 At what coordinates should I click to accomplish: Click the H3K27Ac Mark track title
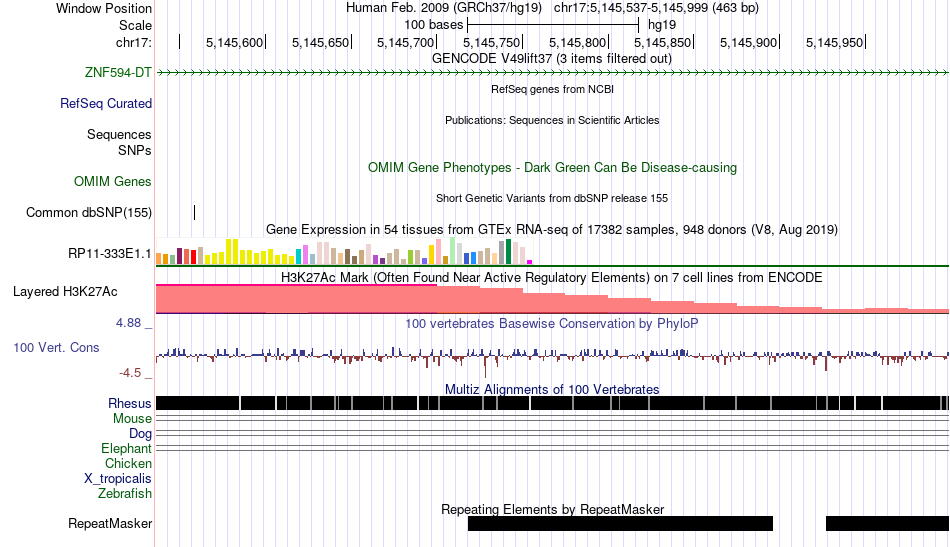click(552, 277)
